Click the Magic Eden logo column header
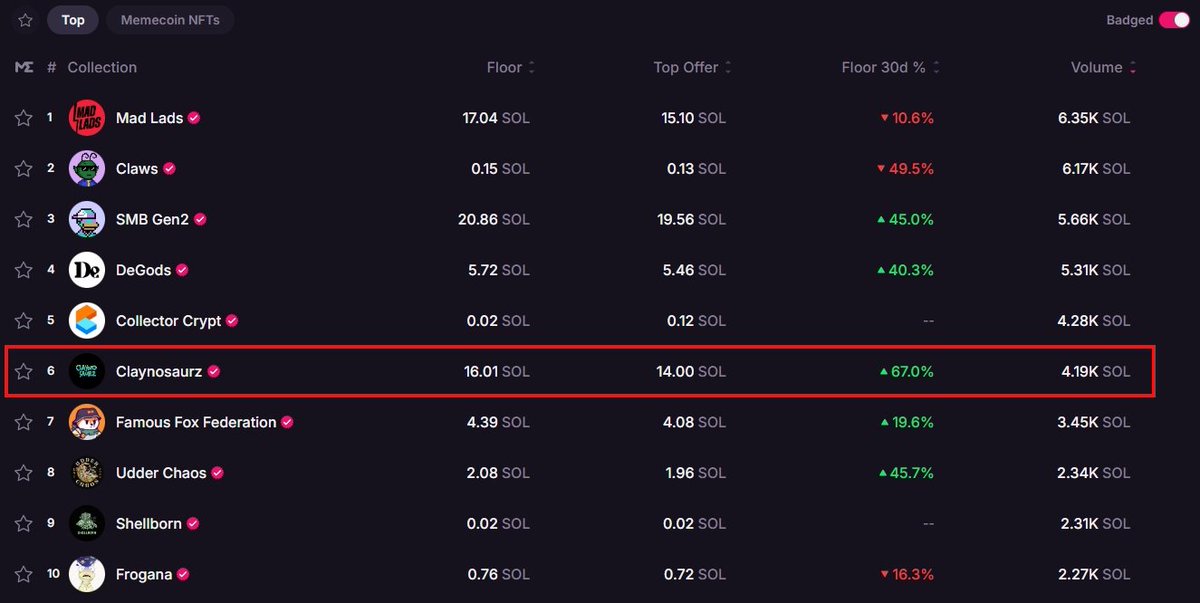1200x603 pixels. [x=24, y=67]
